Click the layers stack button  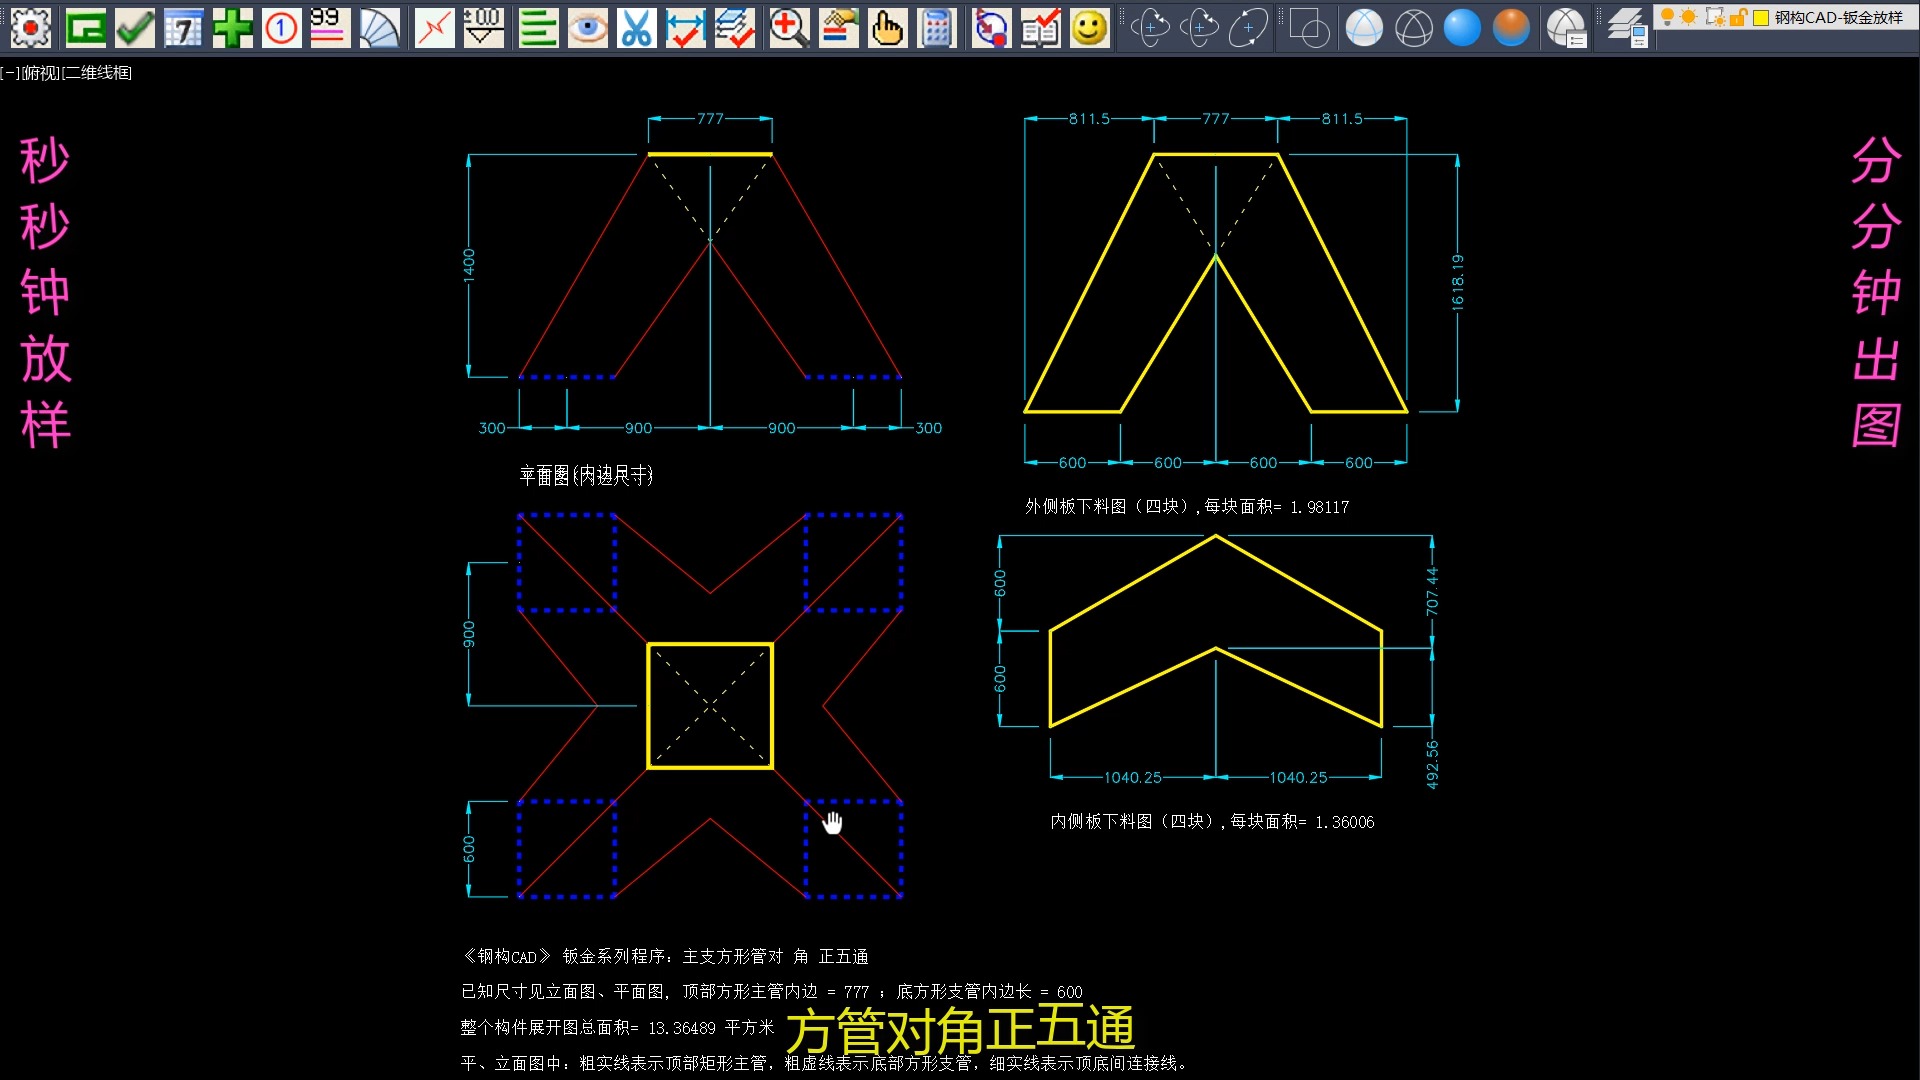coord(1626,26)
